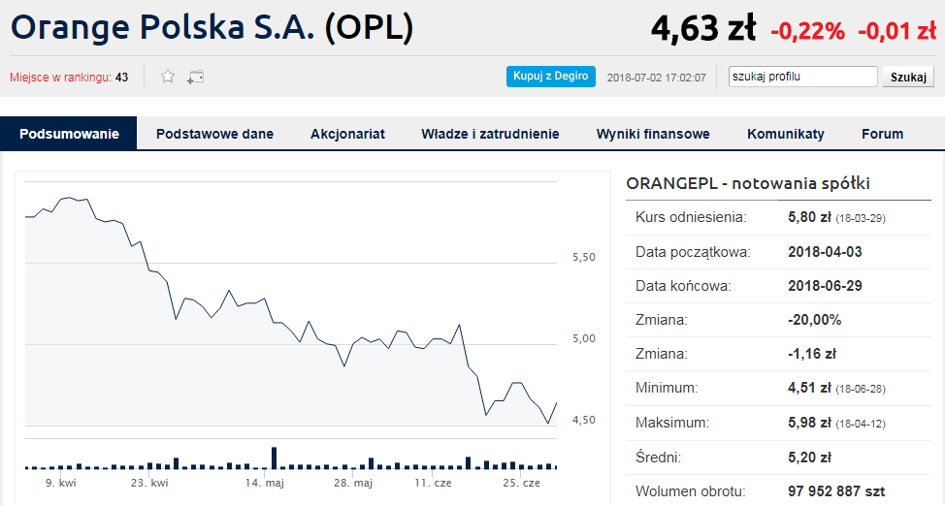Open the Podsumowanie tab
The width and height of the screenshot is (945, 505).
pos(69,134)
